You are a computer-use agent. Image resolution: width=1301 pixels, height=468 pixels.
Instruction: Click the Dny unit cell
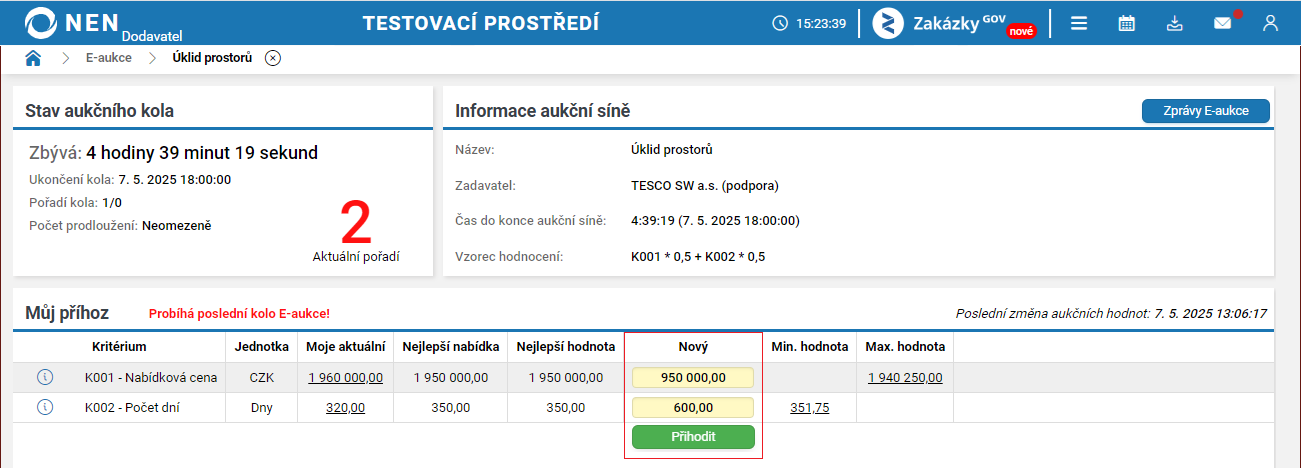[261, 407]
